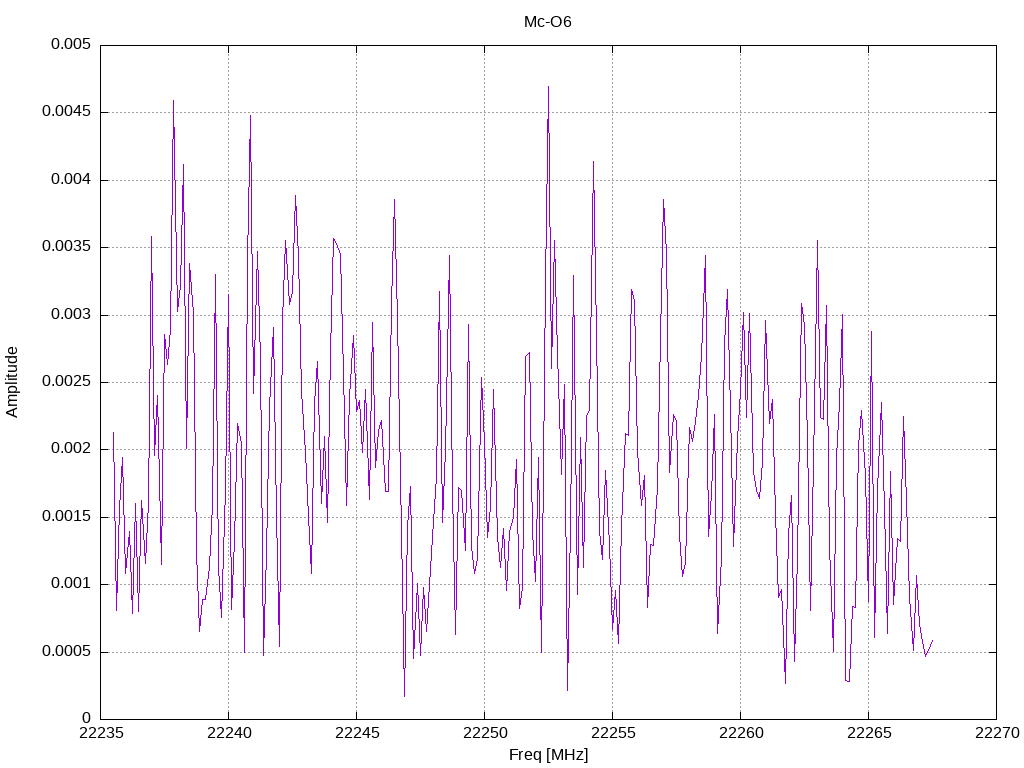1024x768 pixels.
Task: Select the 0.0015 y-axis tick label
Action: click(66, 517)
